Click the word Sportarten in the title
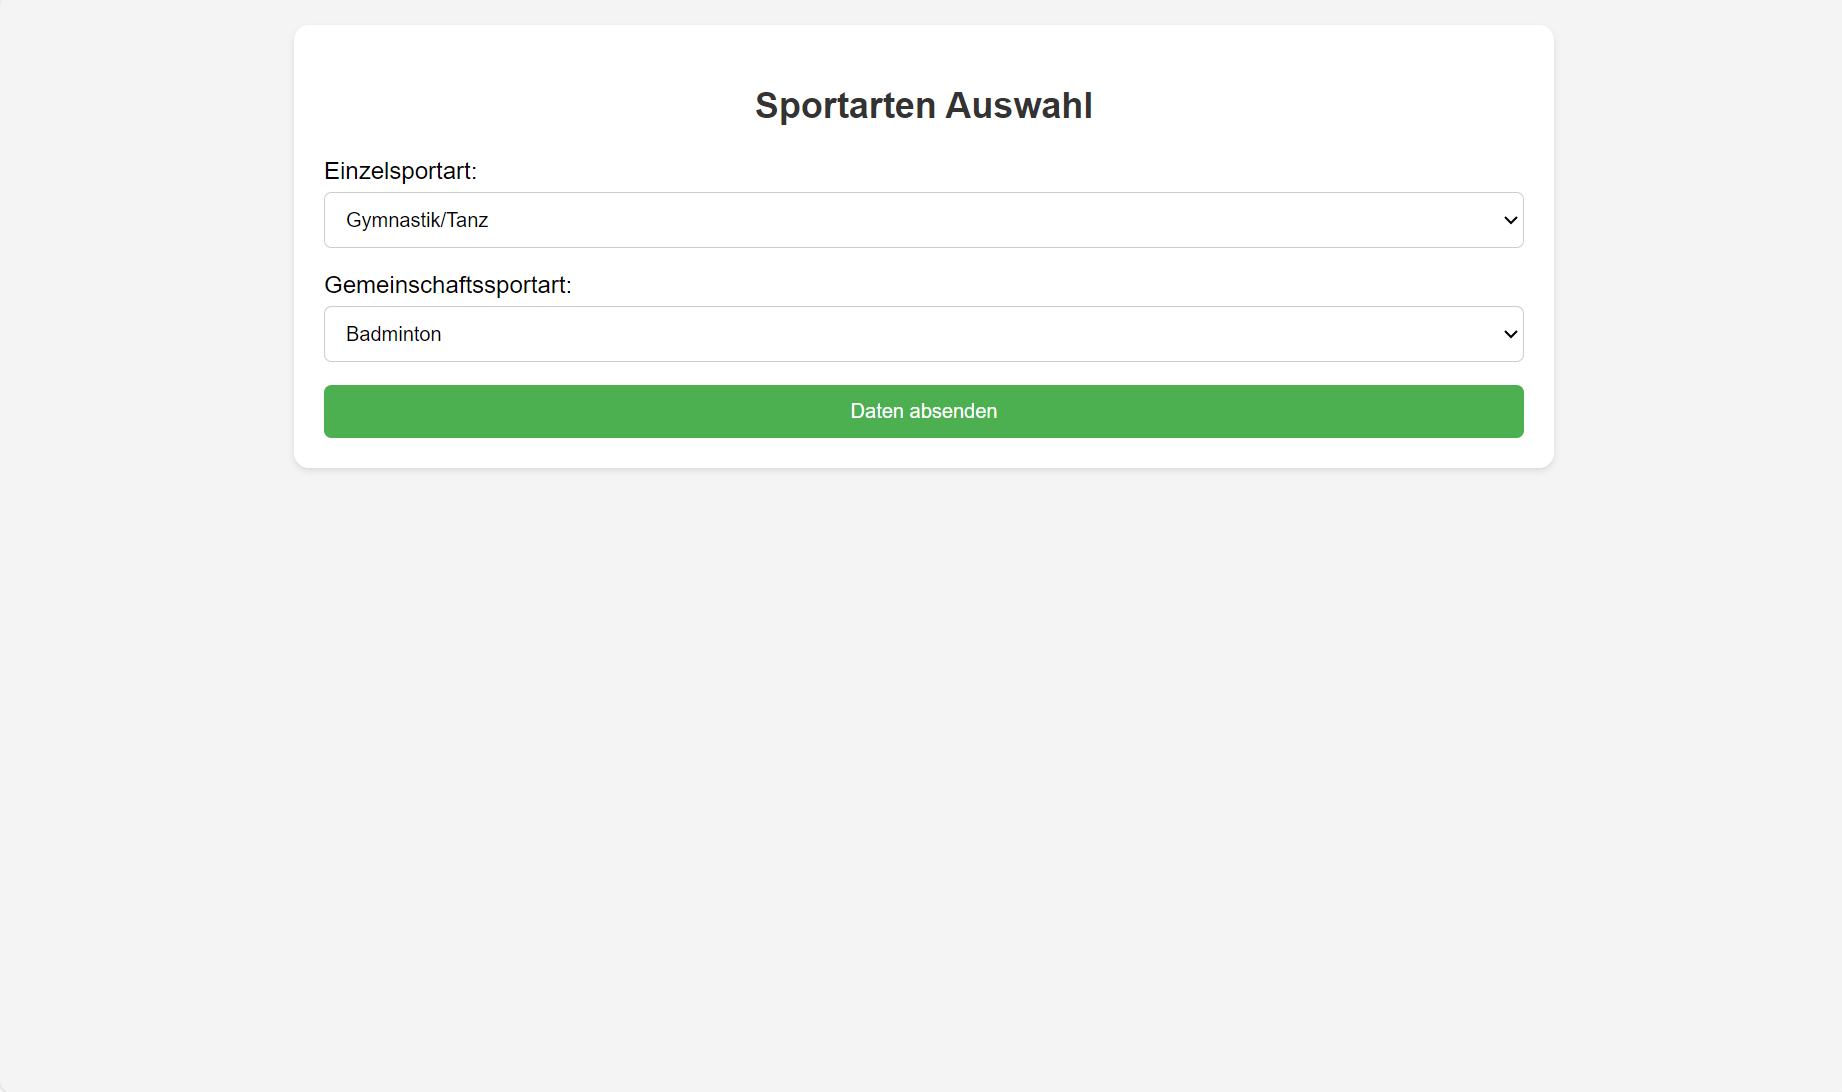Screen dimensions: 1842x1092 pos(845,105)
